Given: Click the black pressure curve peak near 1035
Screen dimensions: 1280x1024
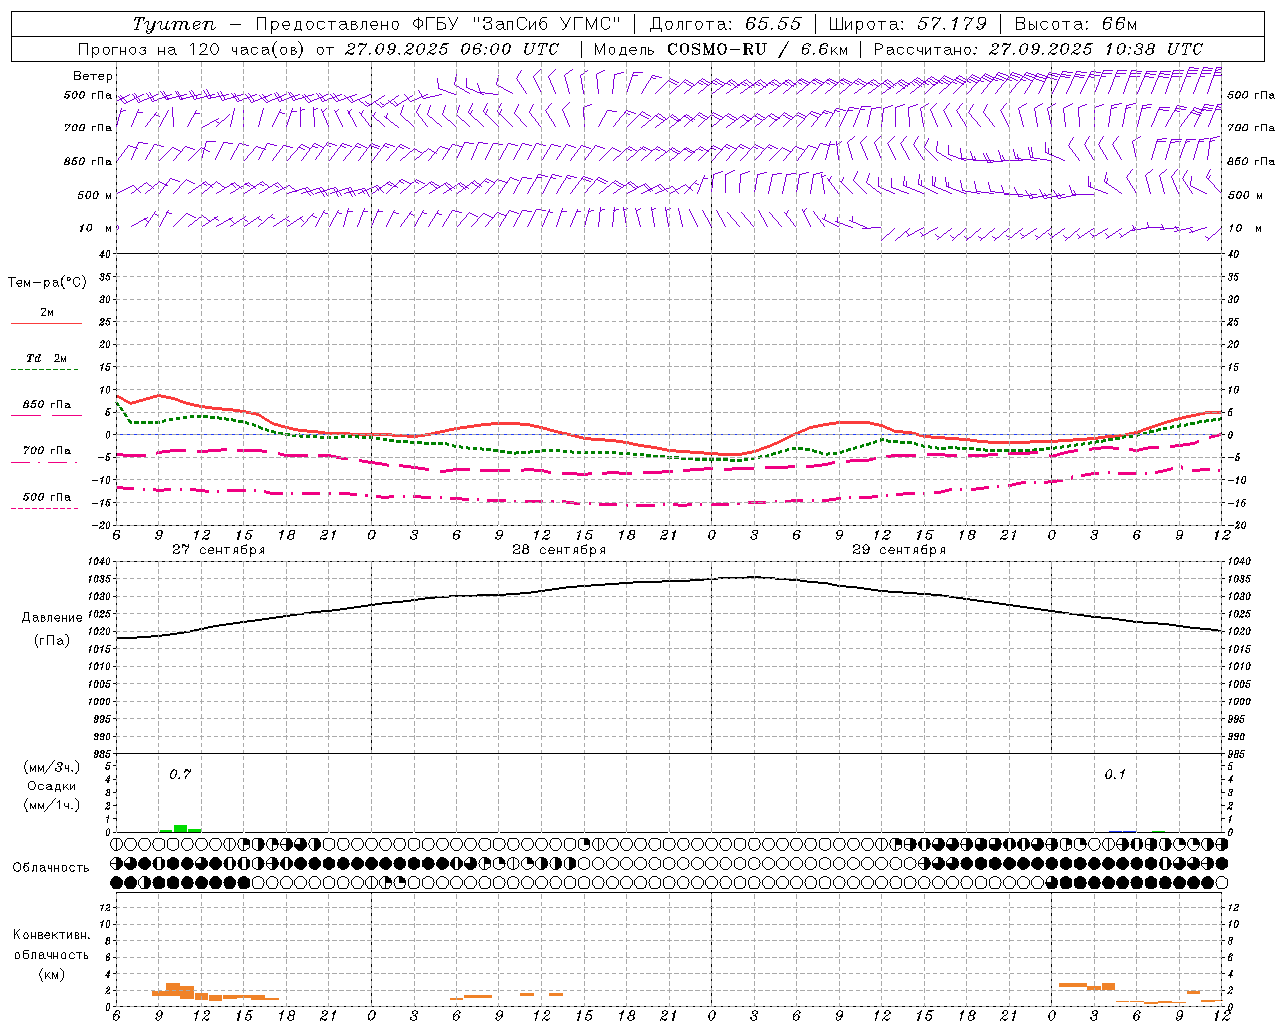Looking at the screenshot, I should (x=753, y=577).
